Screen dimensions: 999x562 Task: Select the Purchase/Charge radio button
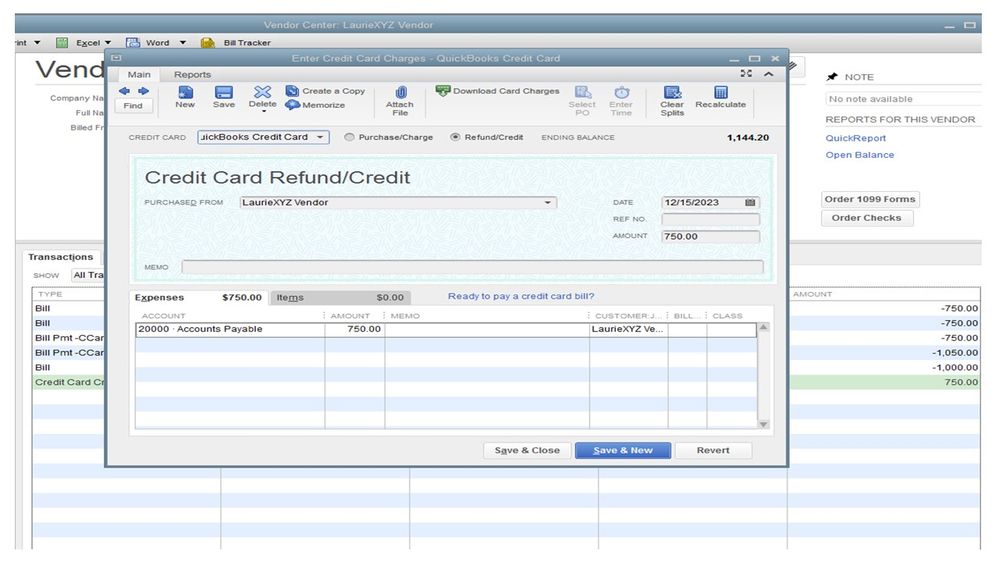(349, 137)
